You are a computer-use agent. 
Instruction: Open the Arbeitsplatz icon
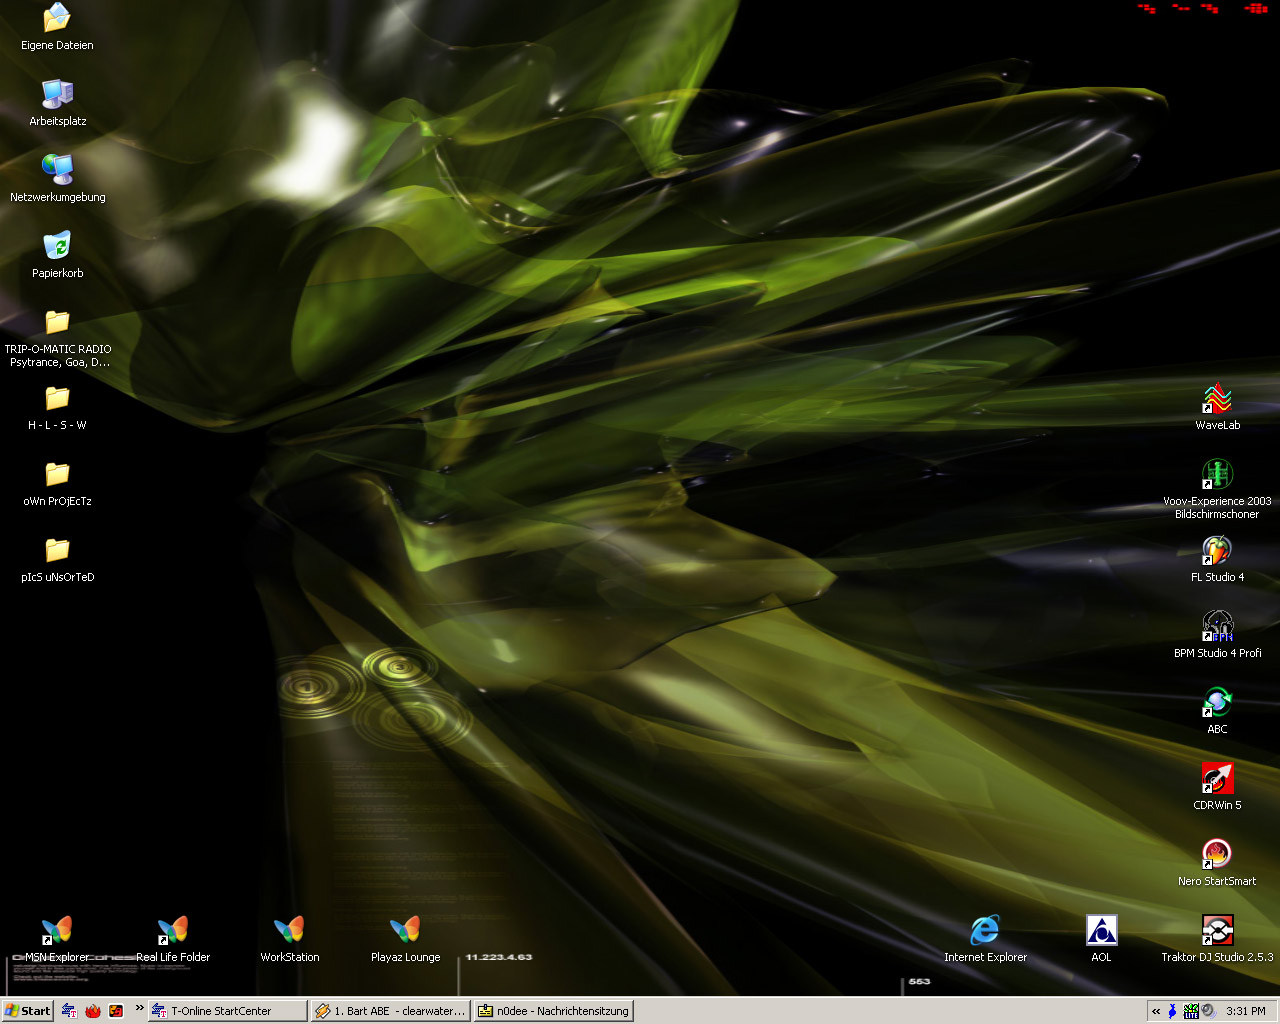[x=57, y=95]
